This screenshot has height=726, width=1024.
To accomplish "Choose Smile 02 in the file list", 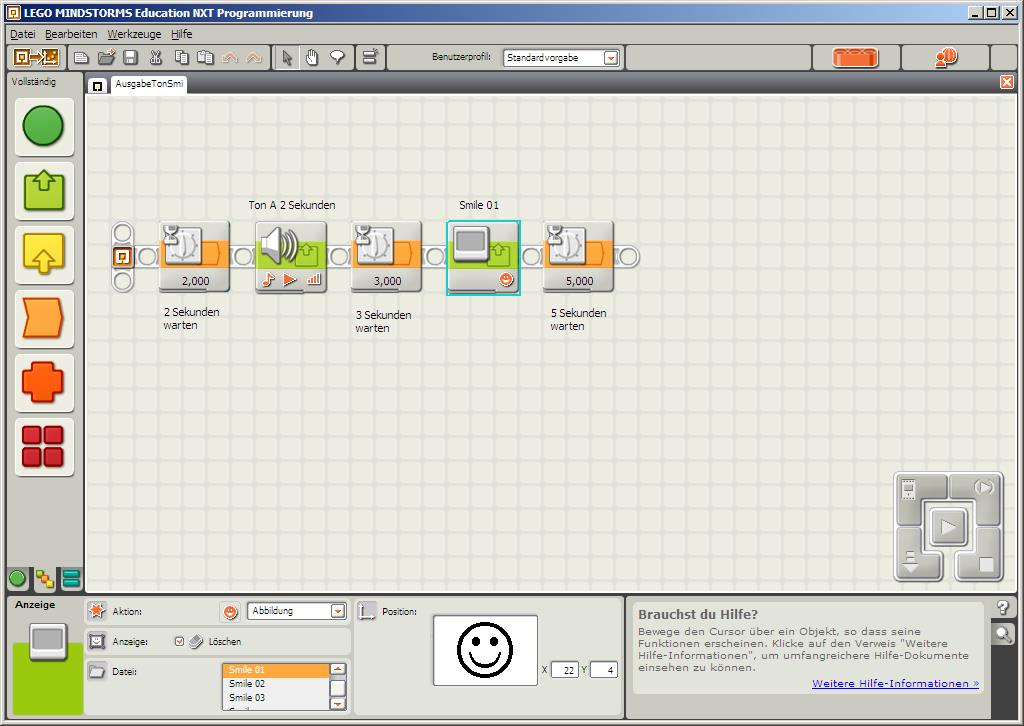I will point(247,684).
